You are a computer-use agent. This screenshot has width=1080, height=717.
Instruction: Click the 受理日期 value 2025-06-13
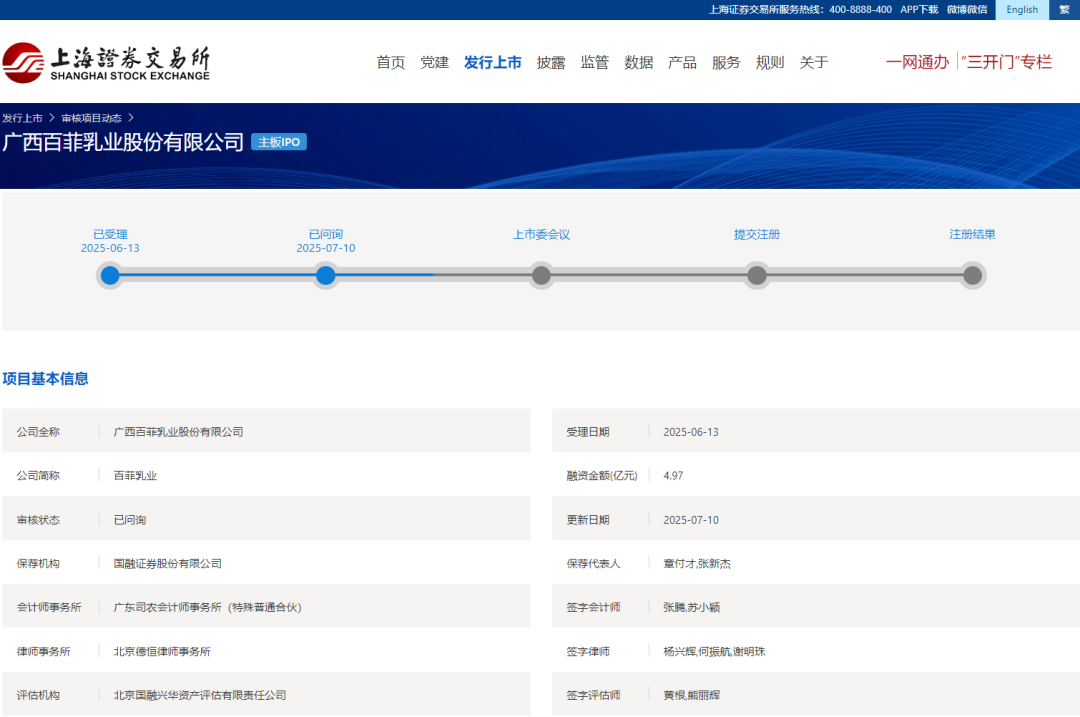(x=691, y=432)
